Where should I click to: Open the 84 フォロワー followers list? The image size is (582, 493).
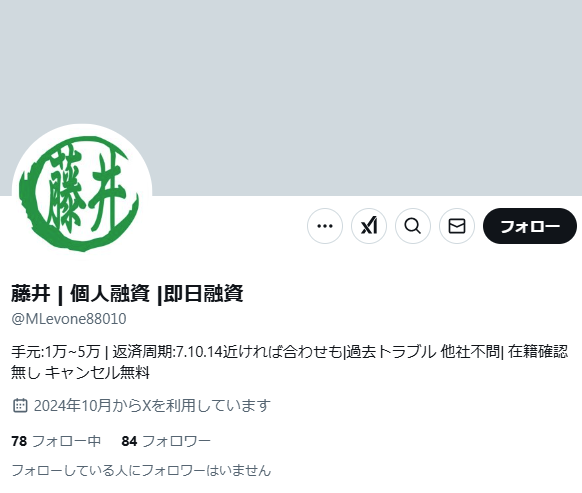click(x=166, y=441)
